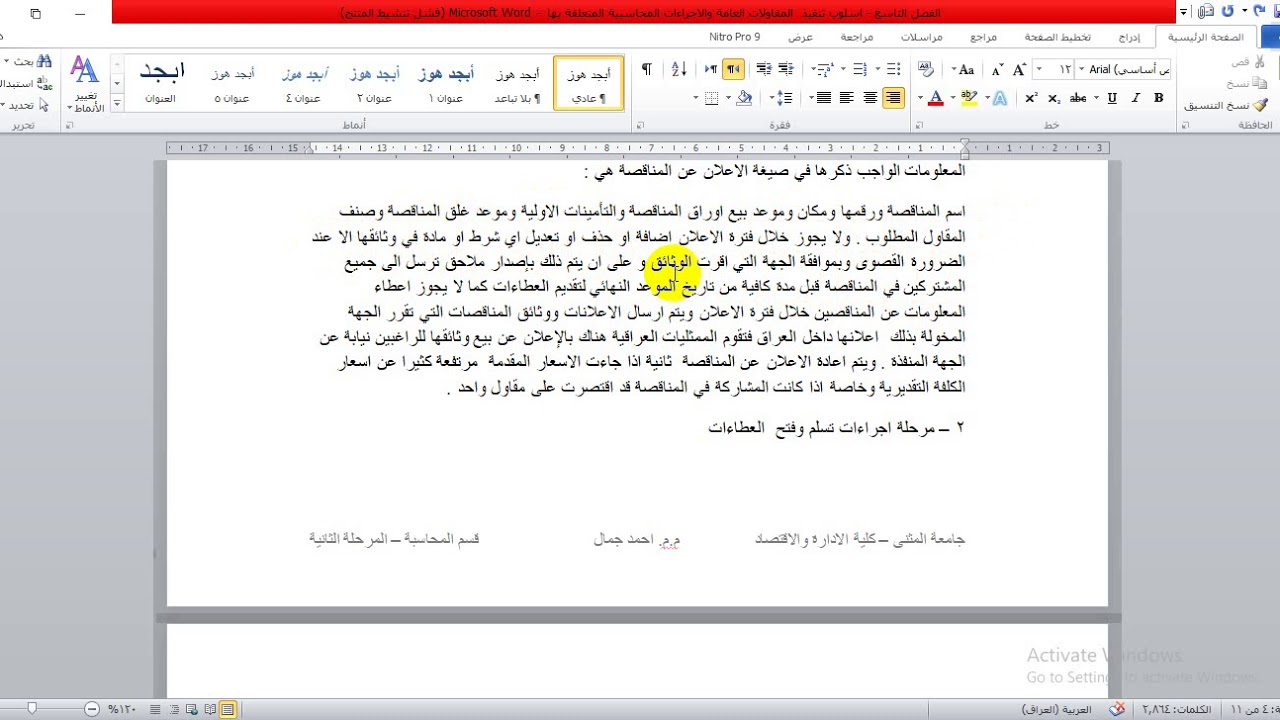This screenshot has height=720, width=1280.
Task: Toggle Bold formatting
Action: tap(1159, 98)
